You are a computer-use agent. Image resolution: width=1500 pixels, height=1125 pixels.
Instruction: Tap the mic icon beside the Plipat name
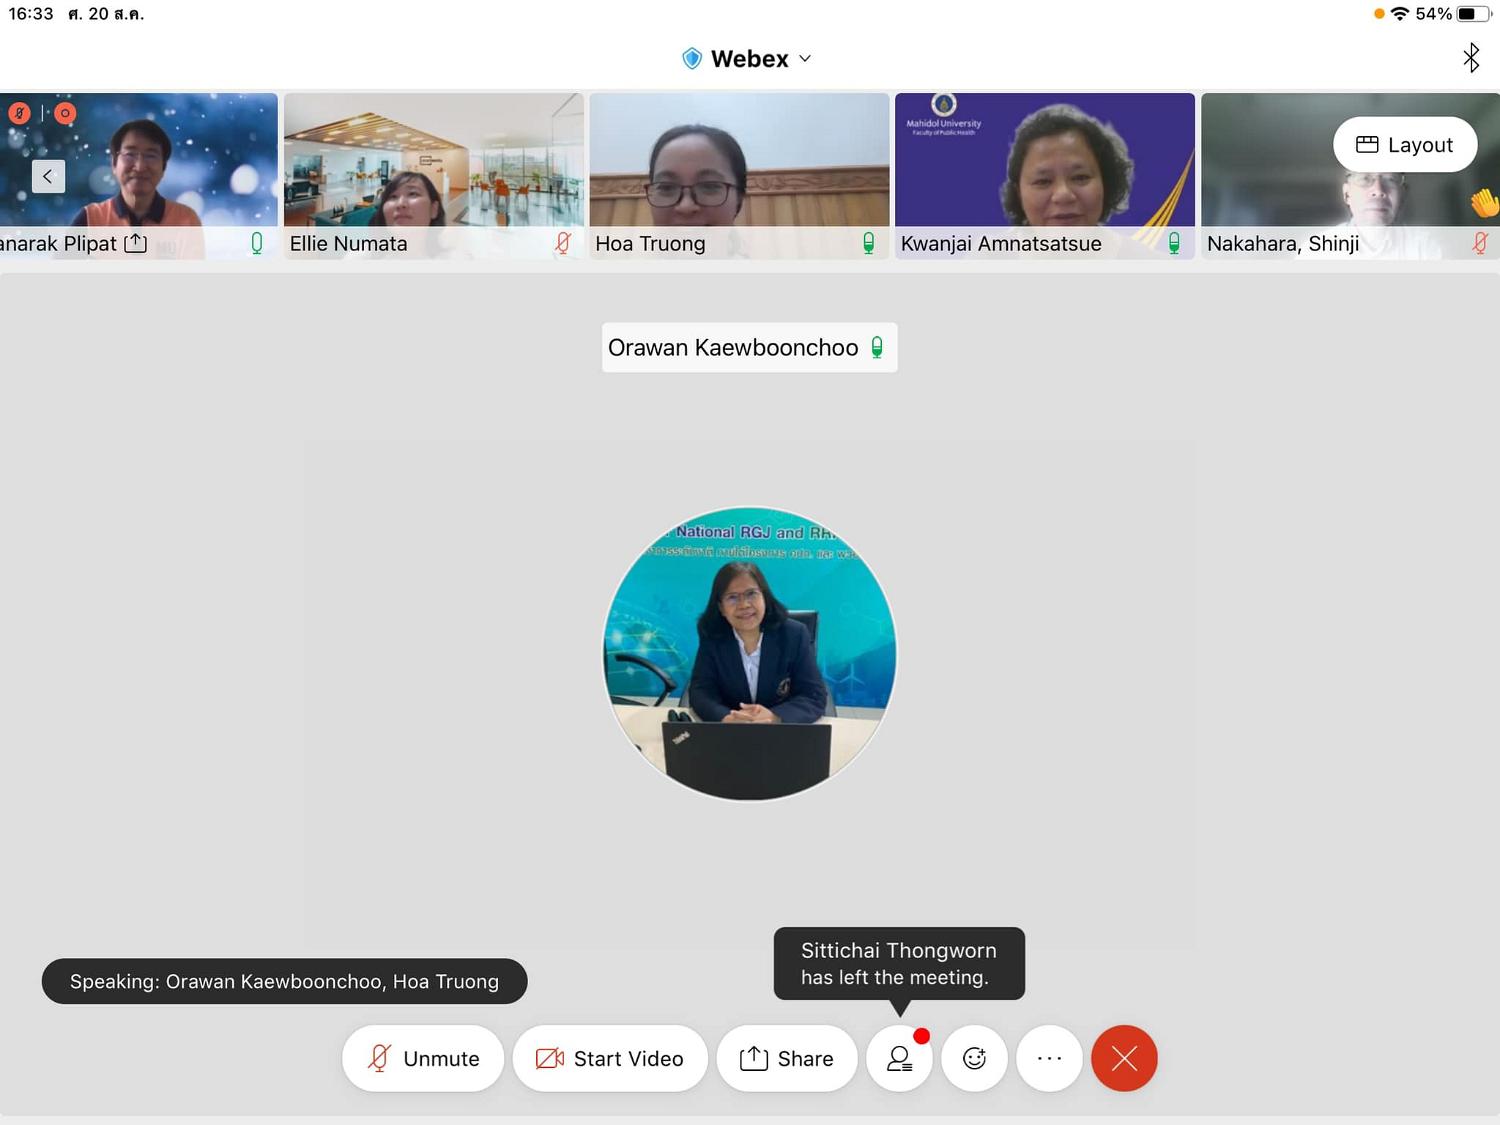pyautogui.click(x=257, y=243)
